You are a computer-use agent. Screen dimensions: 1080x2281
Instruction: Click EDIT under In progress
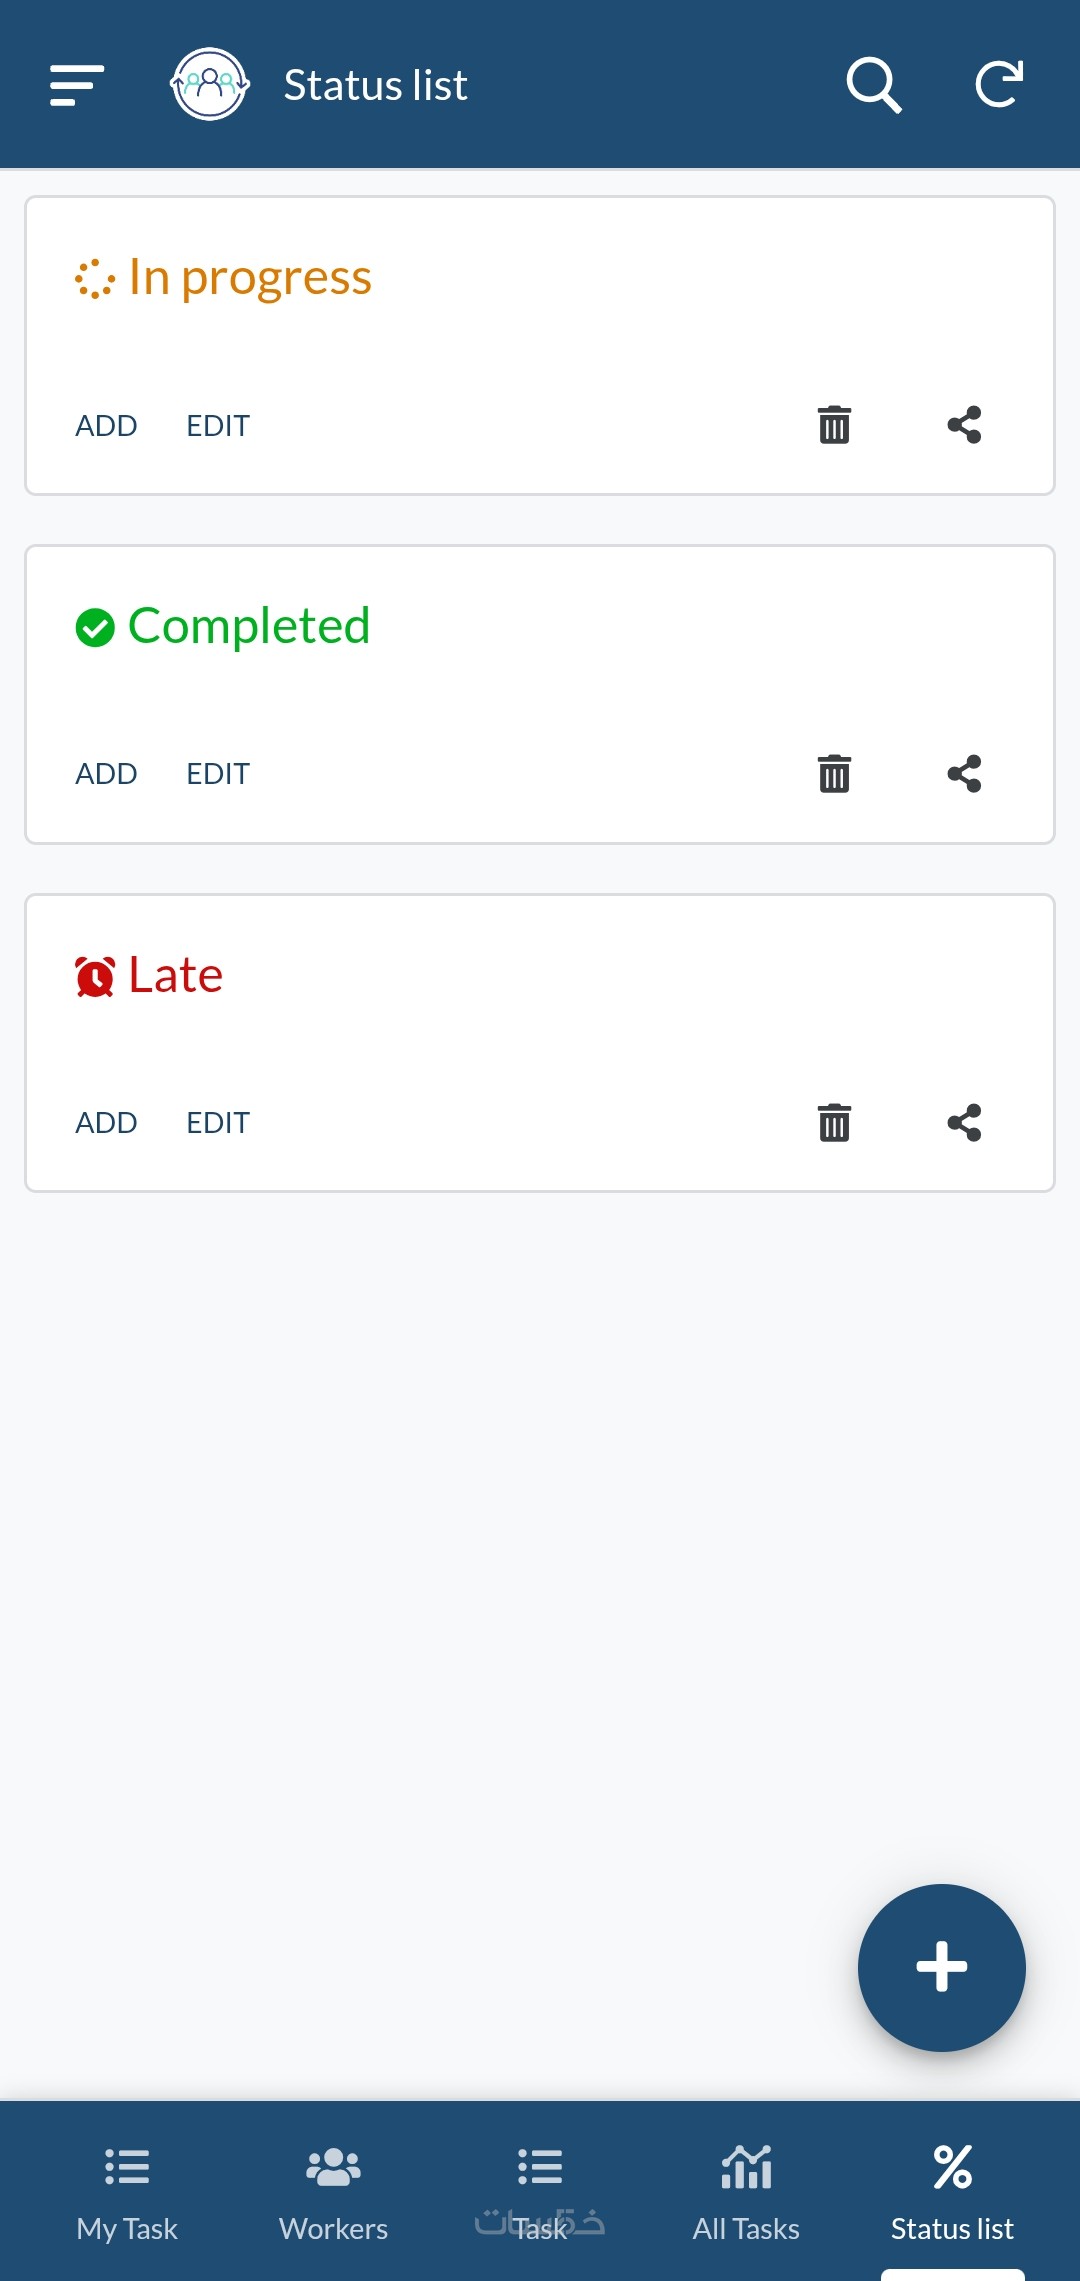pyautogui.click(x=218, y=426)
